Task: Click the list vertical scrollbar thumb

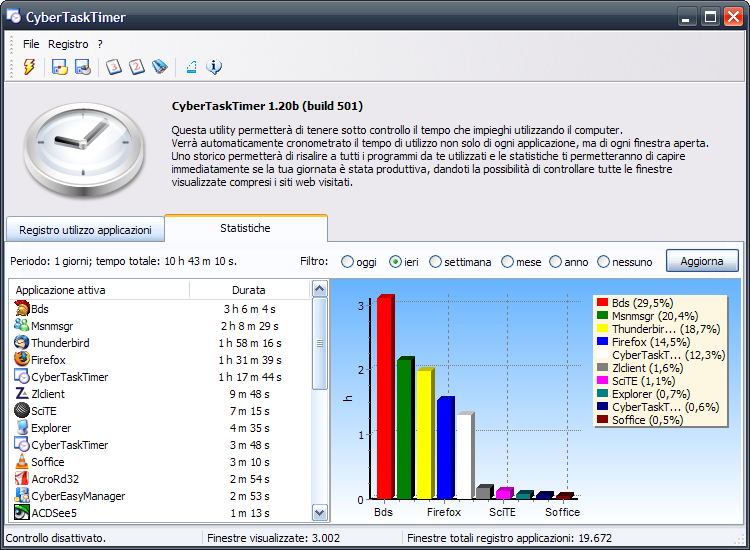Action: pyautogui.click(x=320, y=343)
